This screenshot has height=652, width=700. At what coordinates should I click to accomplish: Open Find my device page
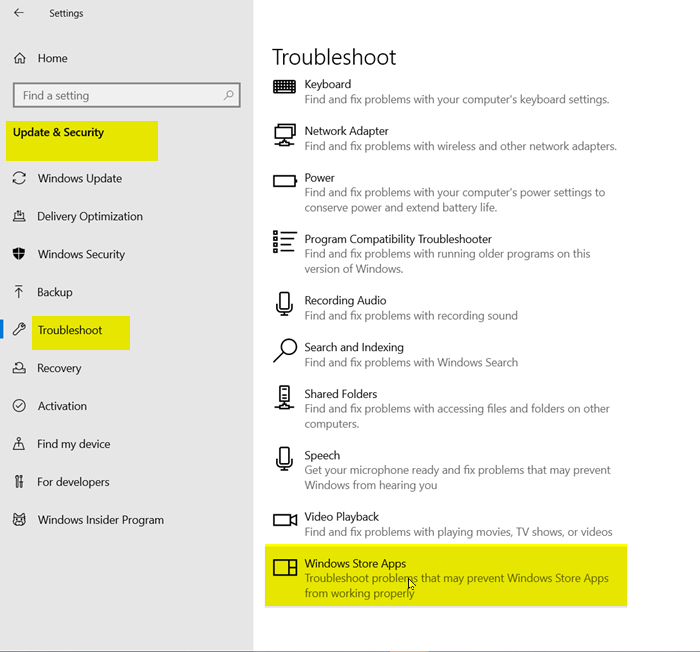[x=73, y=444]
